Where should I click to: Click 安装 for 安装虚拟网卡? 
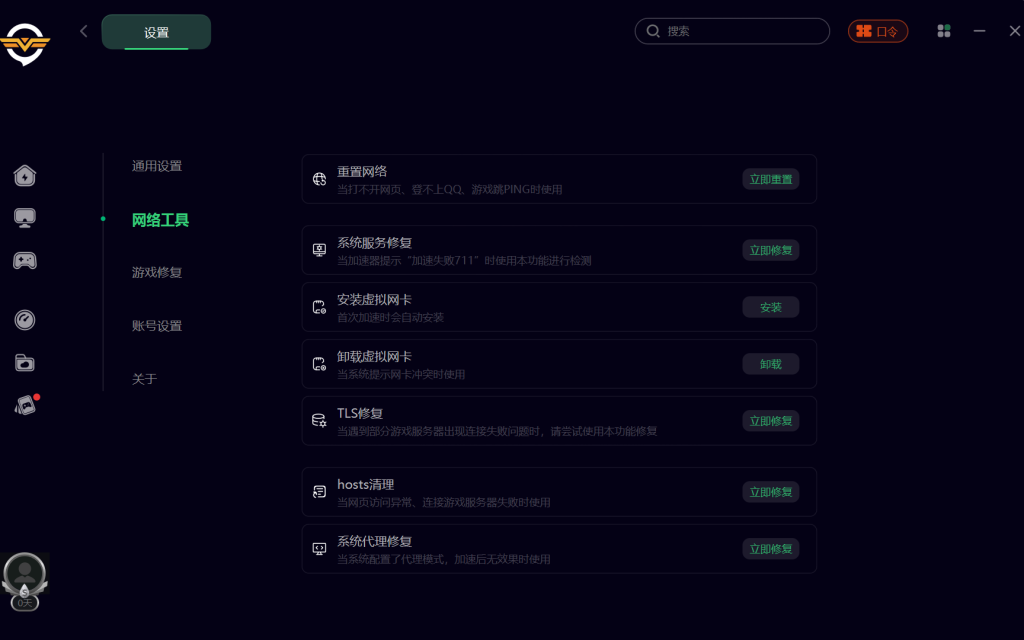click(x=770, y=307)
